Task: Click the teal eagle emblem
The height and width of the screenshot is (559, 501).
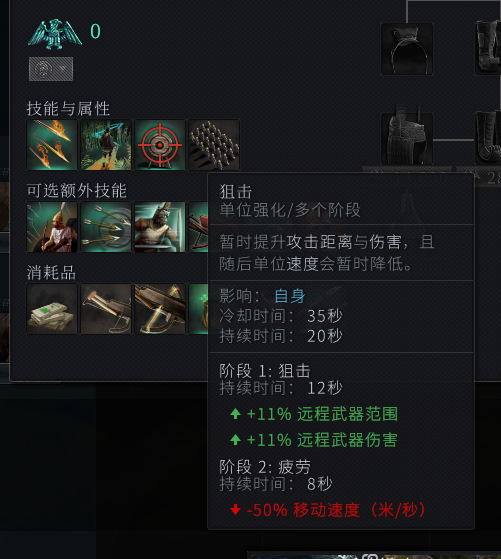Action: point(55,34)
